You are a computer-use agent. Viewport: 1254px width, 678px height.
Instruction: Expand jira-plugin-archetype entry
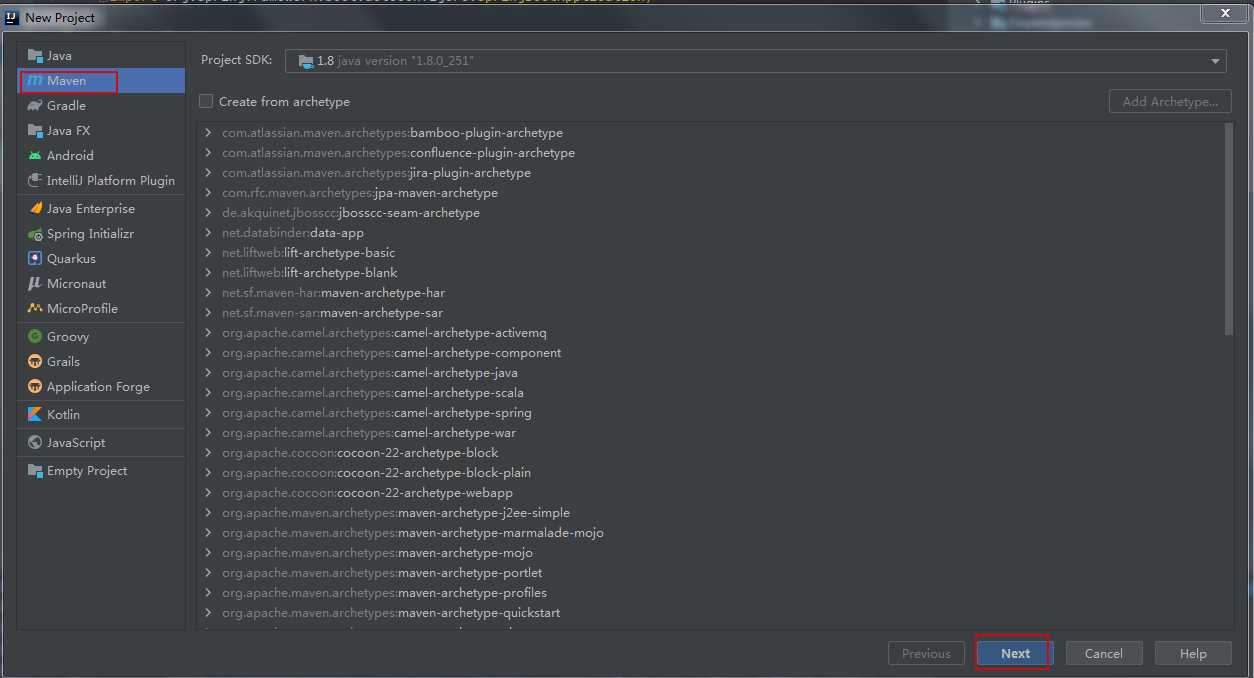coord(208,173)
